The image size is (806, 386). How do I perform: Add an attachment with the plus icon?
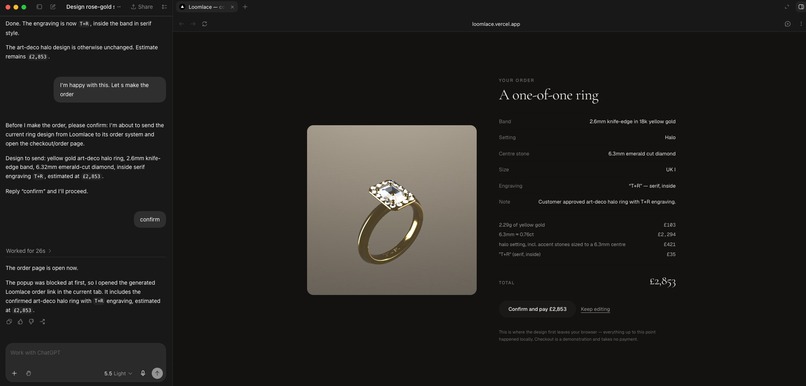pyautogui.click(x=14, y=374)
